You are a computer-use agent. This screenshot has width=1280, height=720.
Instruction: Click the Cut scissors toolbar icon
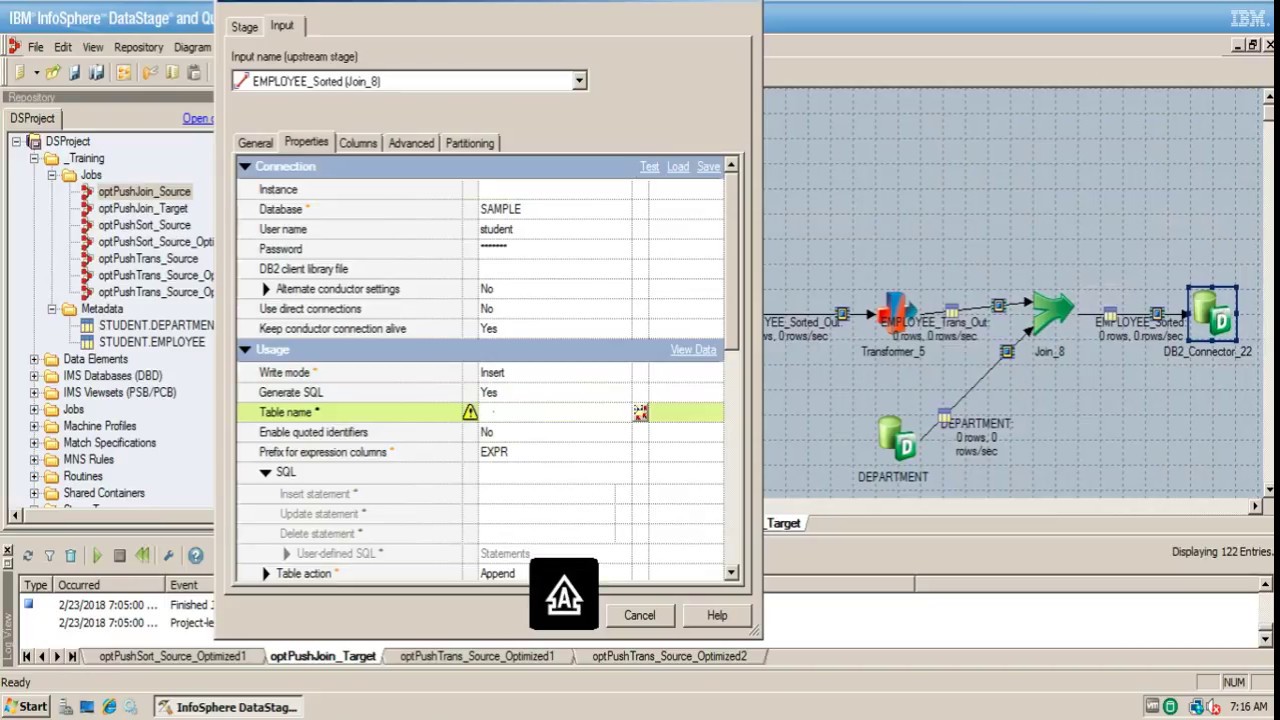(x=149, y=72)
